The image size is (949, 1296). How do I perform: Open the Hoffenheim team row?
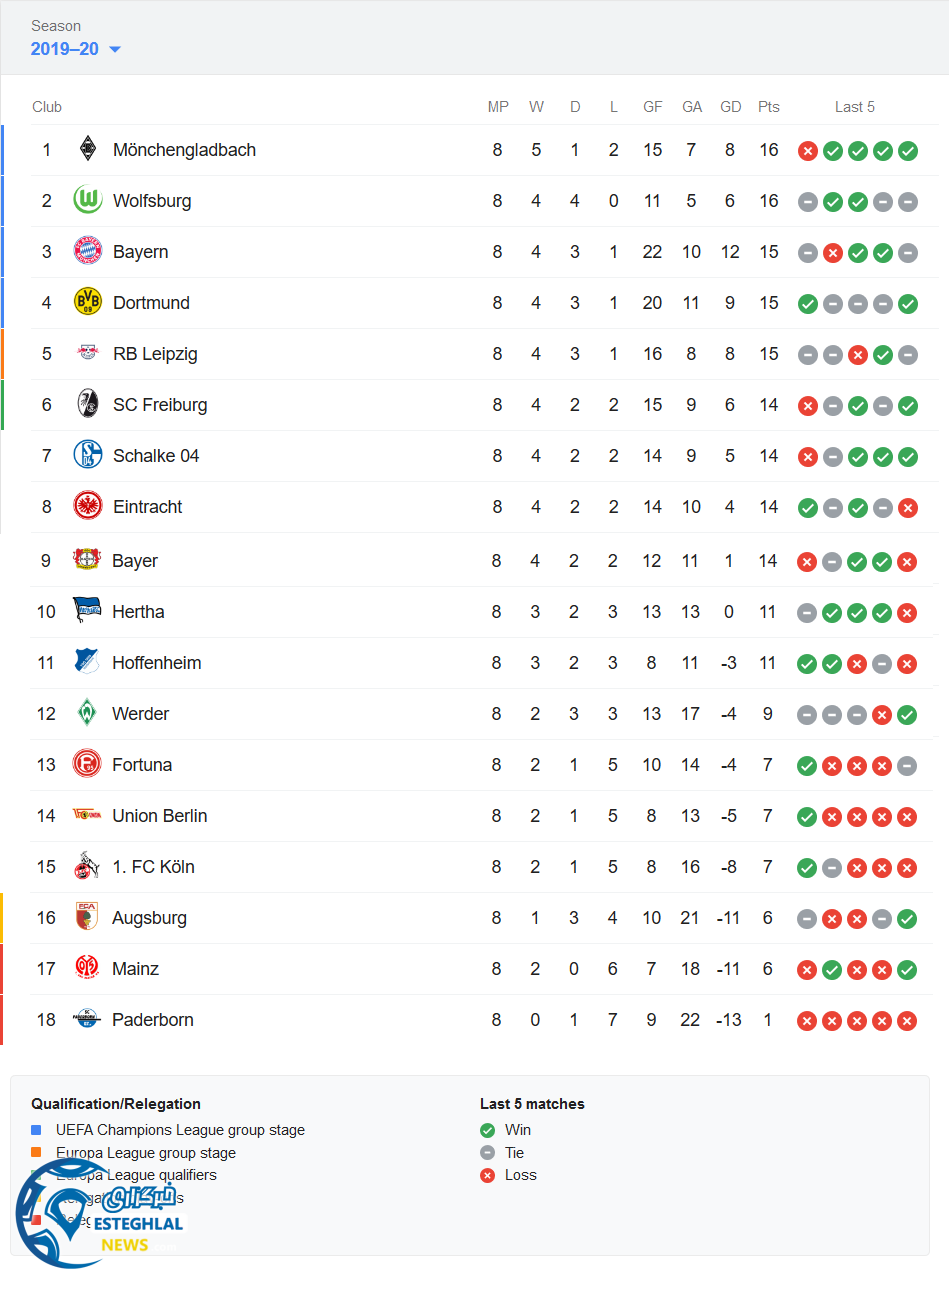pyautogui.click(x=156, y=663)
